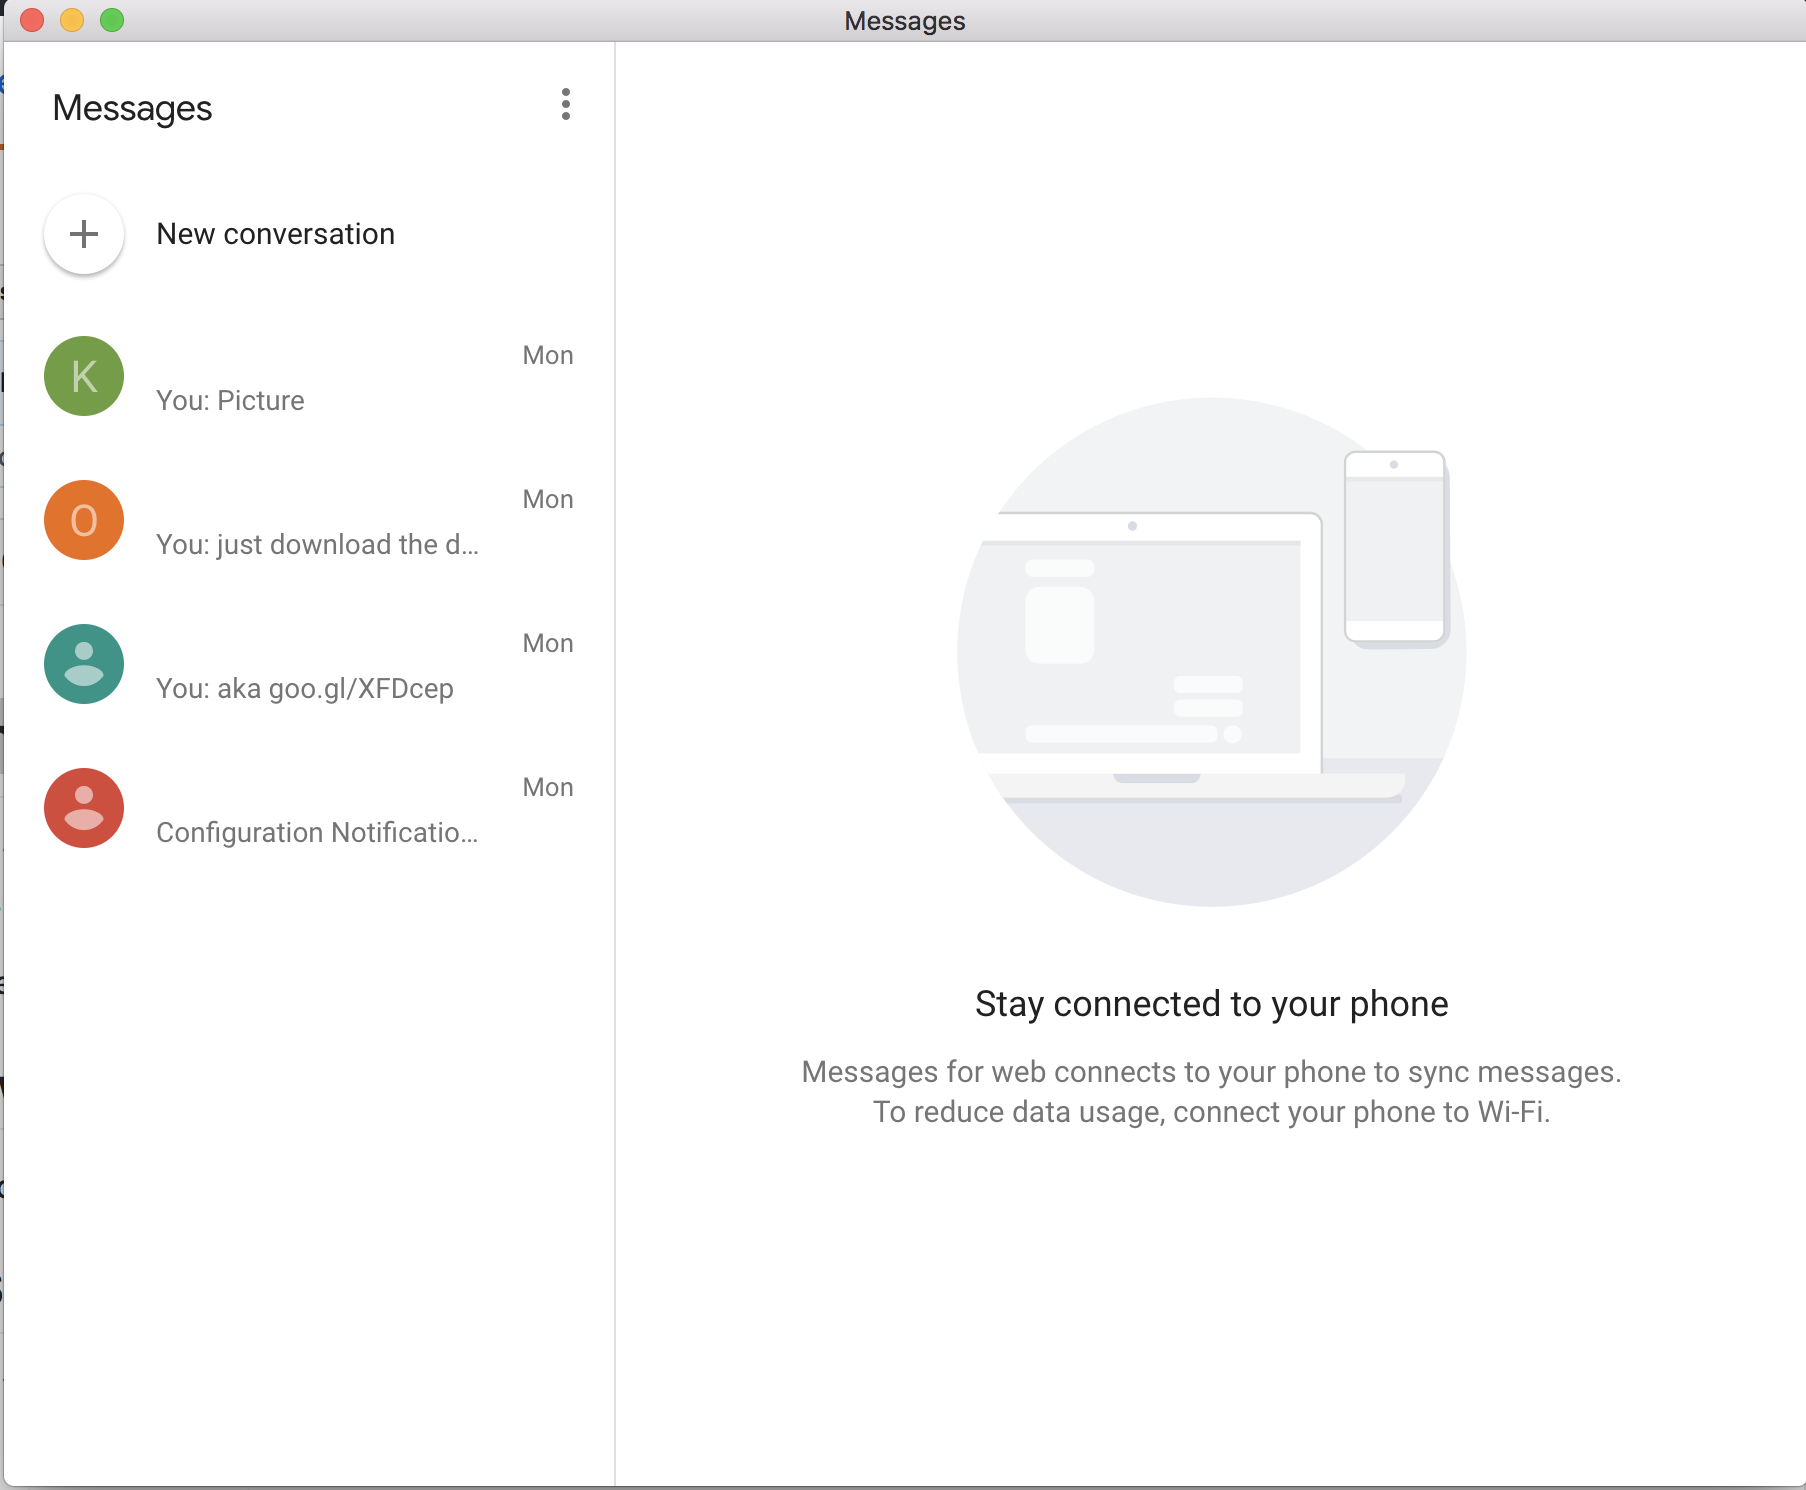Open conversation containing goo.gl/XFDcep link

[x=305, y=689]
